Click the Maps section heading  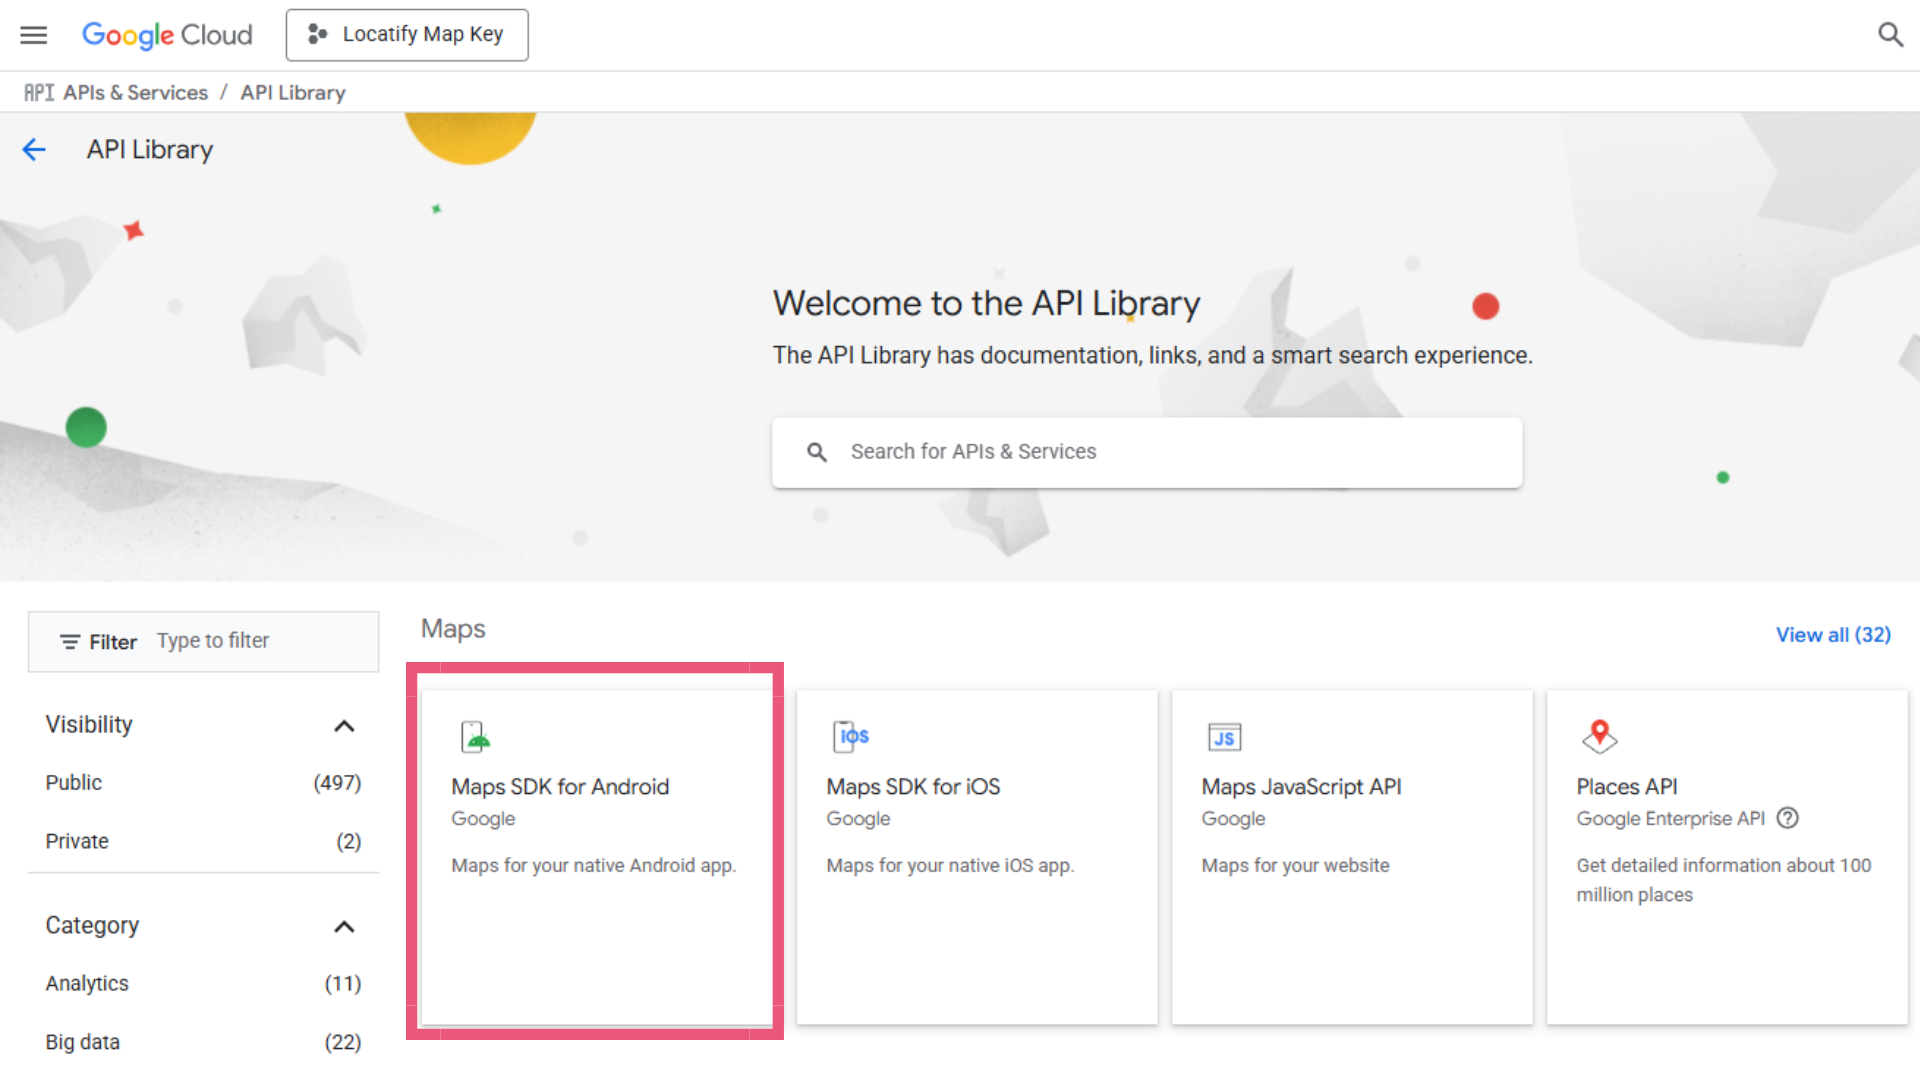click(x=453, y=629)
